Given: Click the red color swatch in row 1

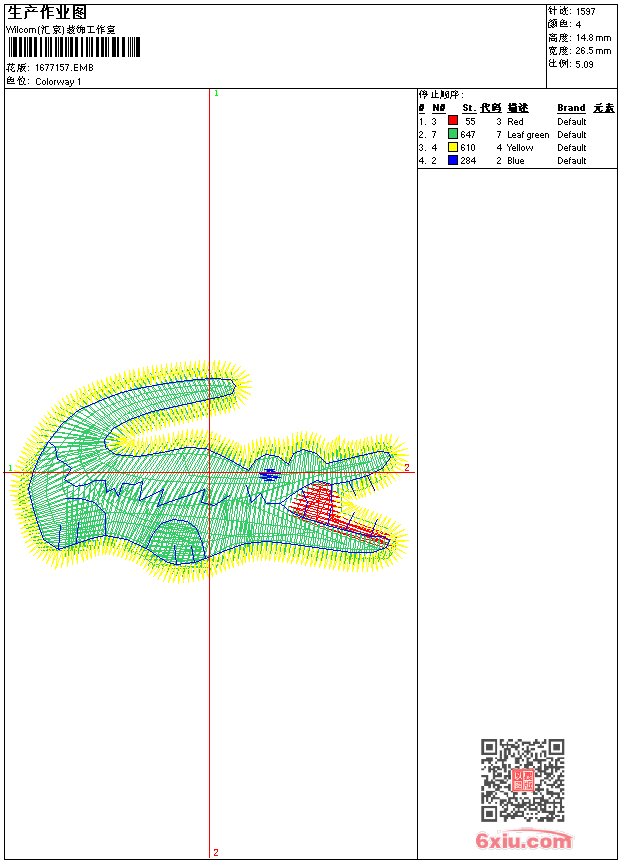Looking at the screenshot, I should point(453,120).
